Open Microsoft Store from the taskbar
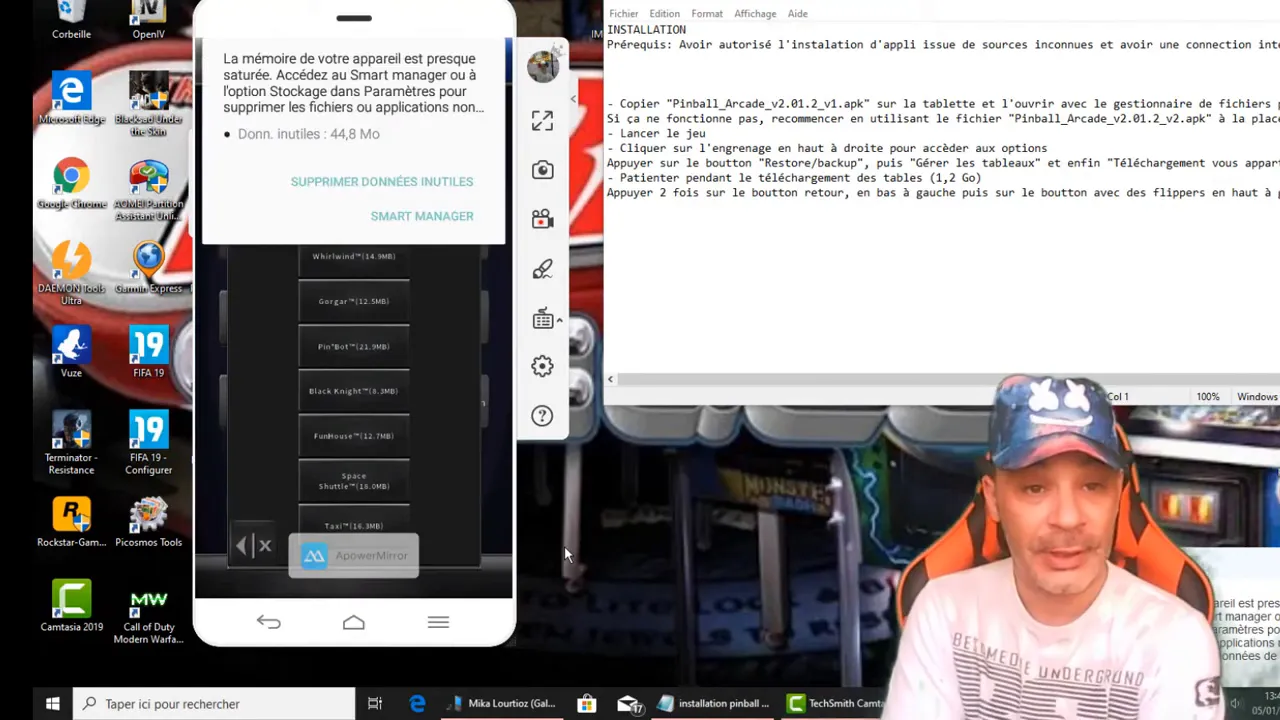The image size is (1280, 720). coord(587,704)
